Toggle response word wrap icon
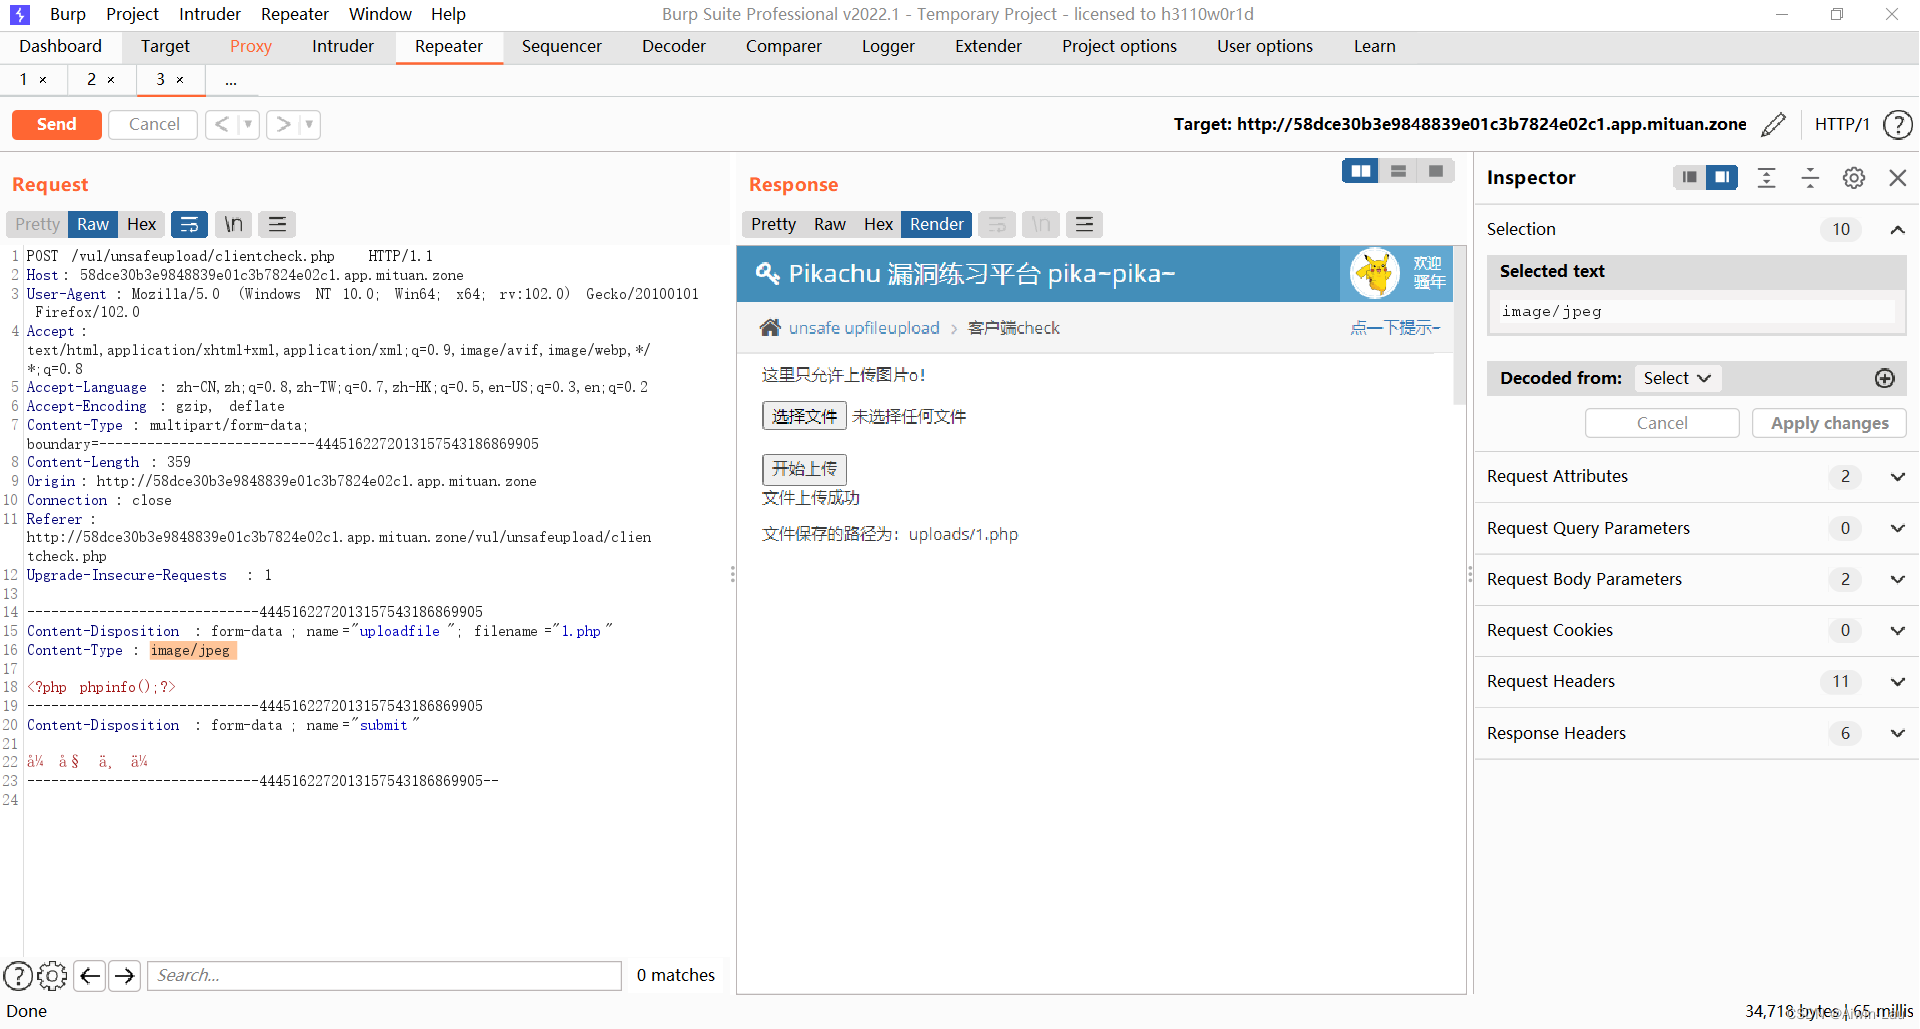 997,224
